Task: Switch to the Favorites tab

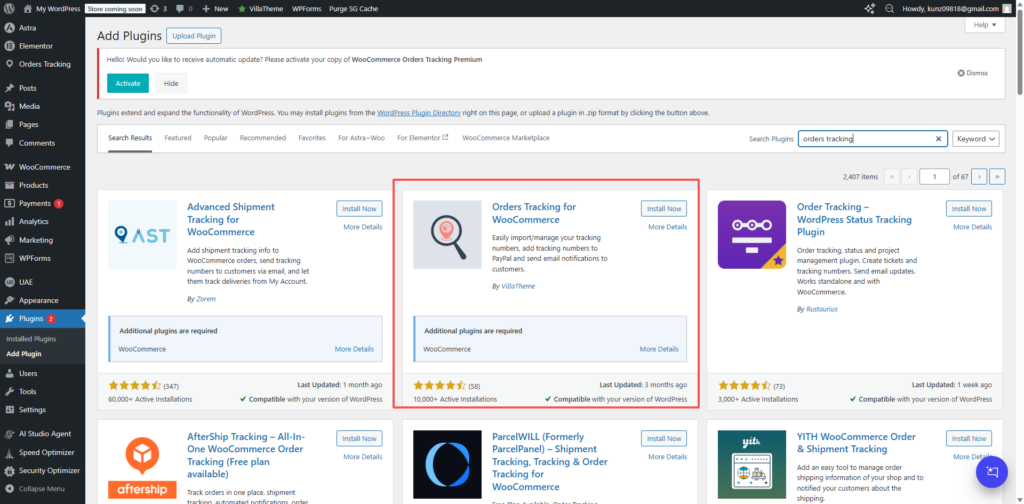Action: point(312,138)
